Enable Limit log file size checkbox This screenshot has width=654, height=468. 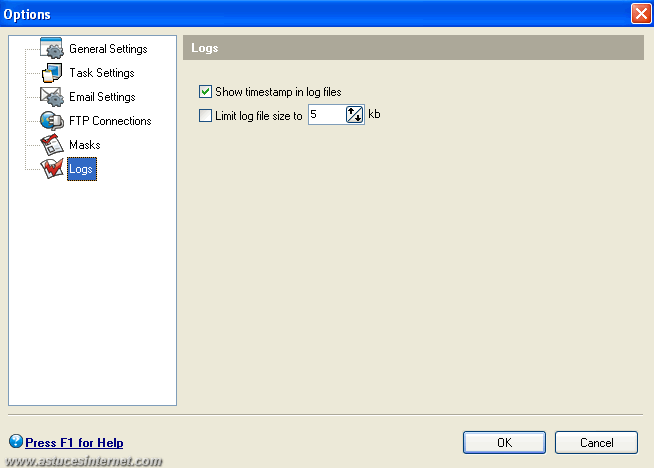205,115
